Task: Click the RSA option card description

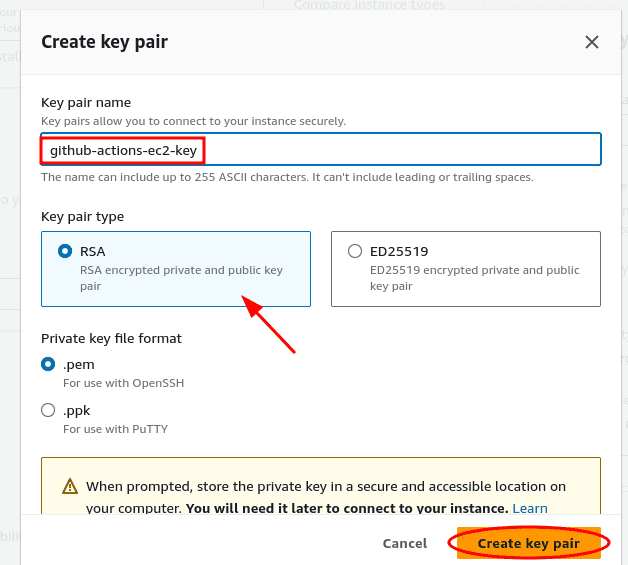Action: tap(181, 278)
